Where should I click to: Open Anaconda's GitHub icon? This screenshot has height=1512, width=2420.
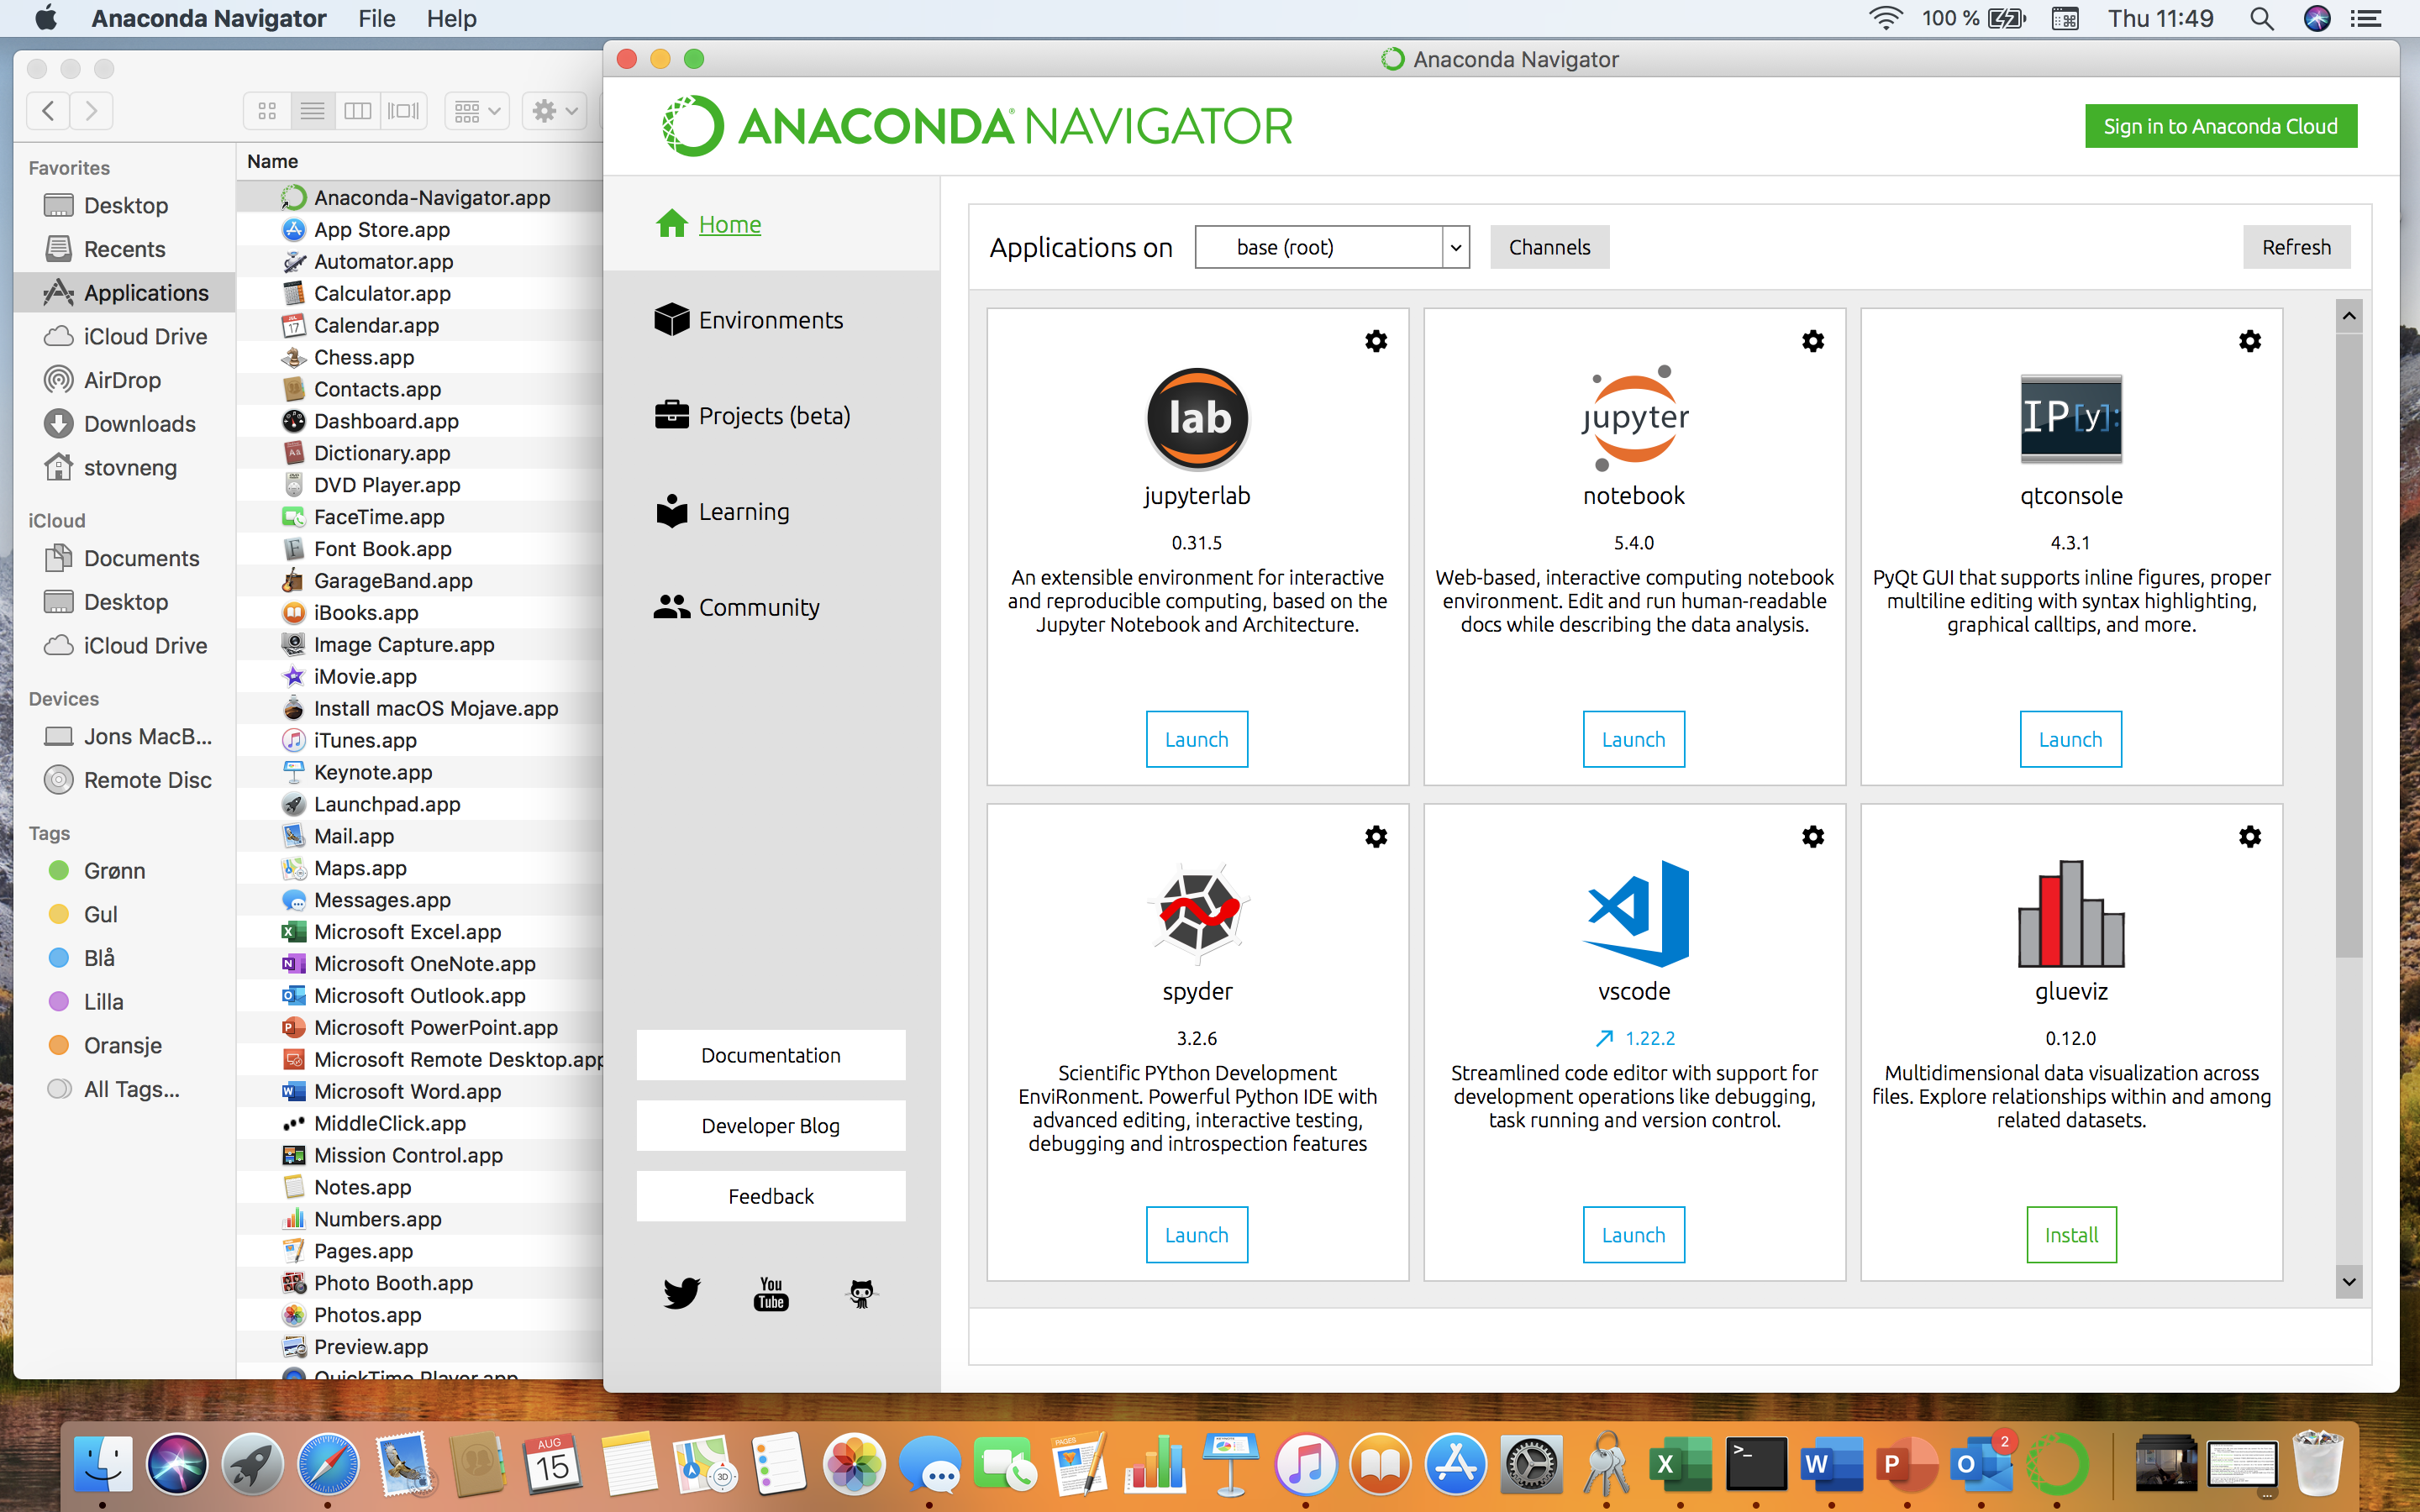click(861, 1293)
